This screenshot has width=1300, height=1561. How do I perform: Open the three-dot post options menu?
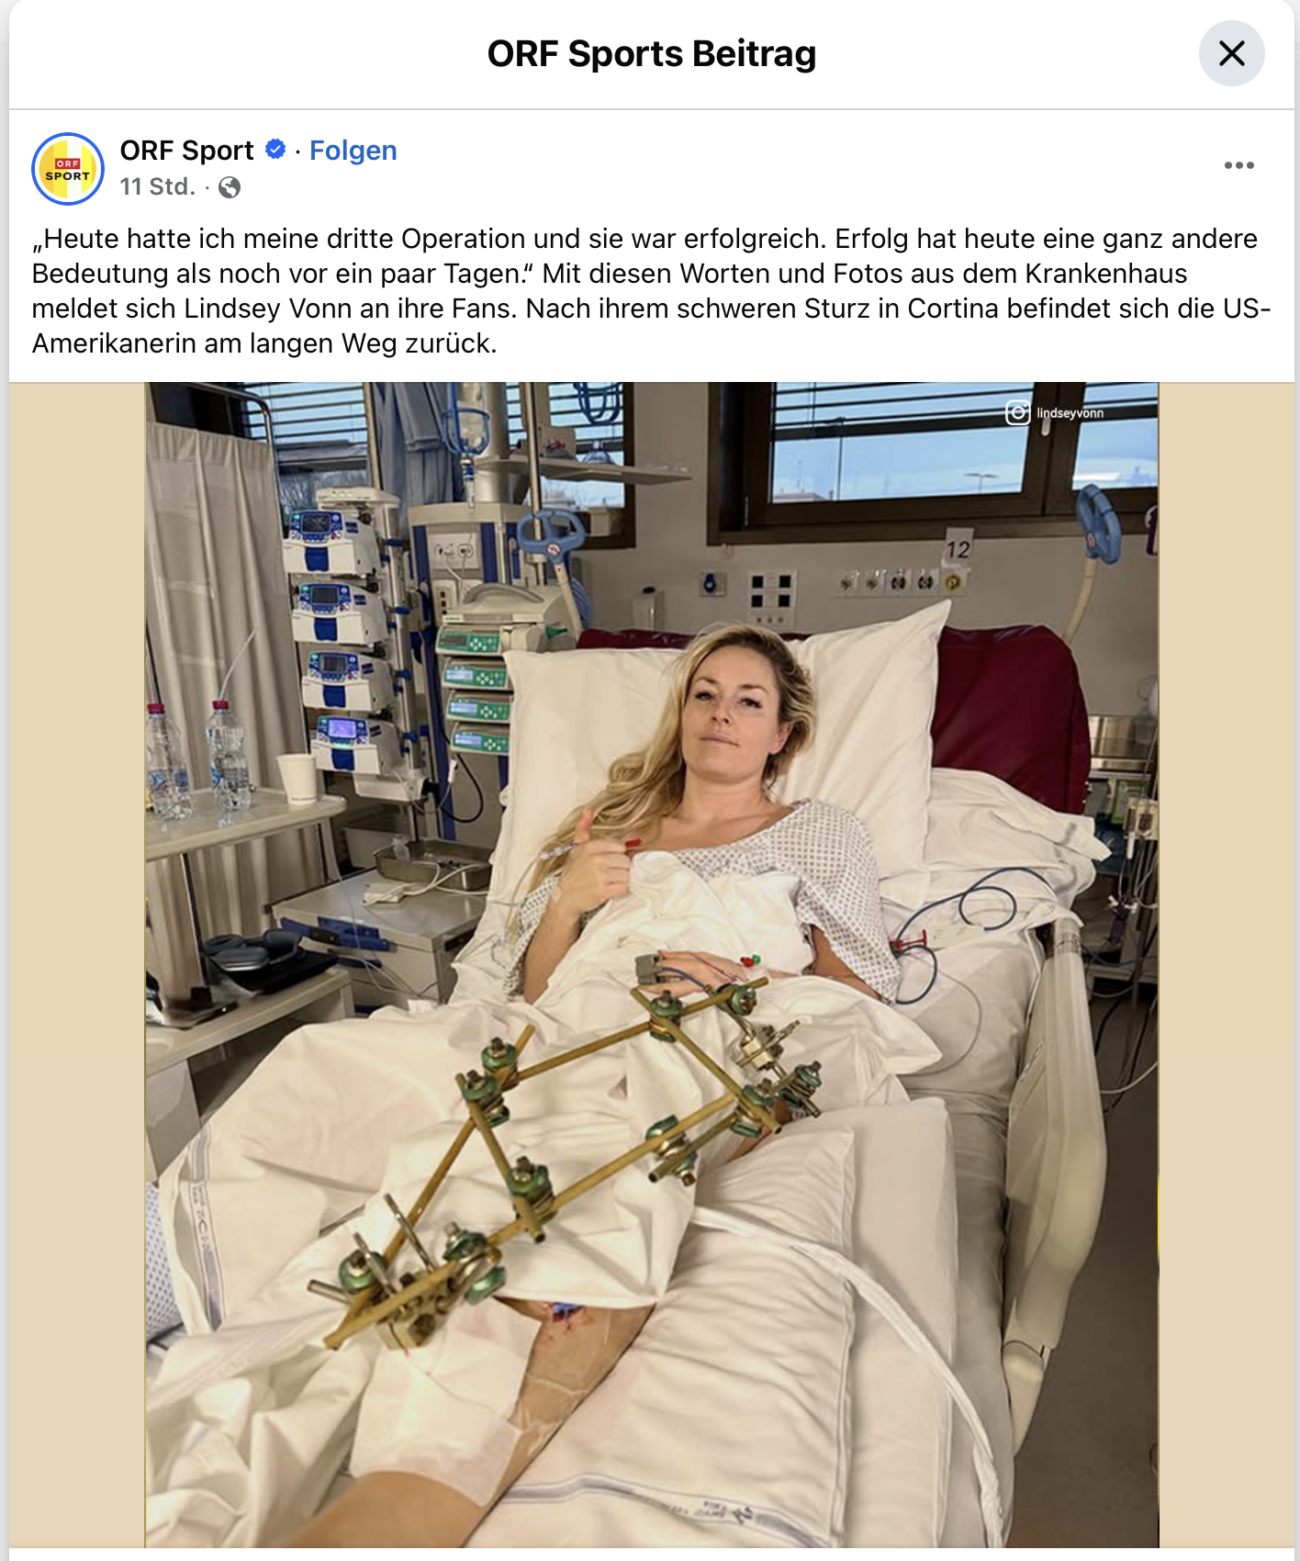tap(1238, 166)
